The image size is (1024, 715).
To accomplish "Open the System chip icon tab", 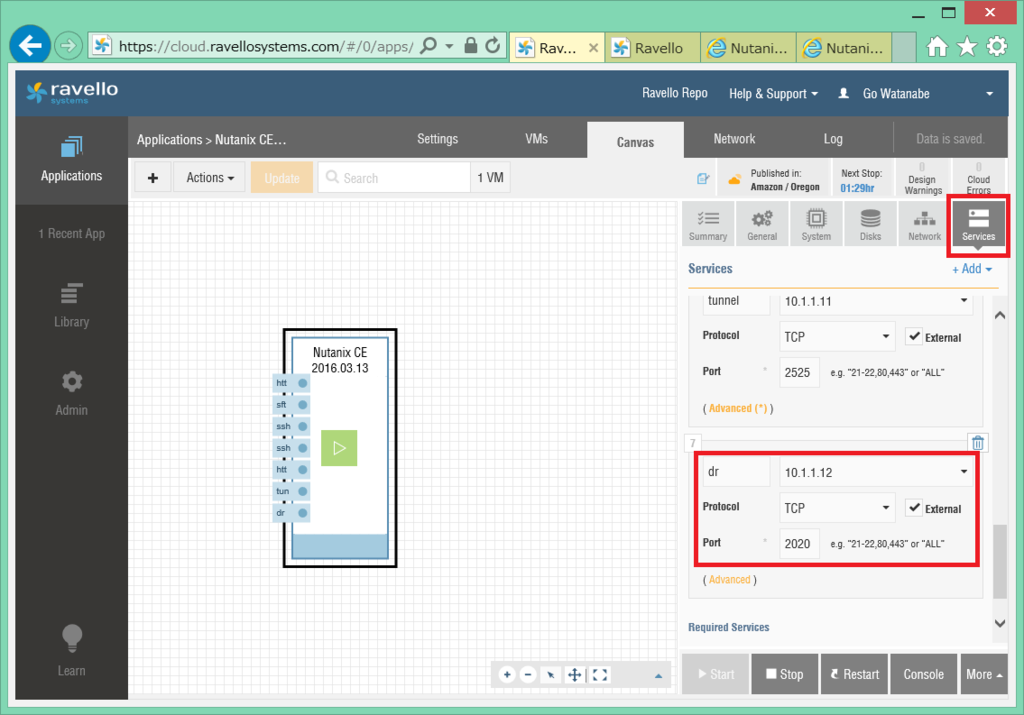I will [816, 224].
